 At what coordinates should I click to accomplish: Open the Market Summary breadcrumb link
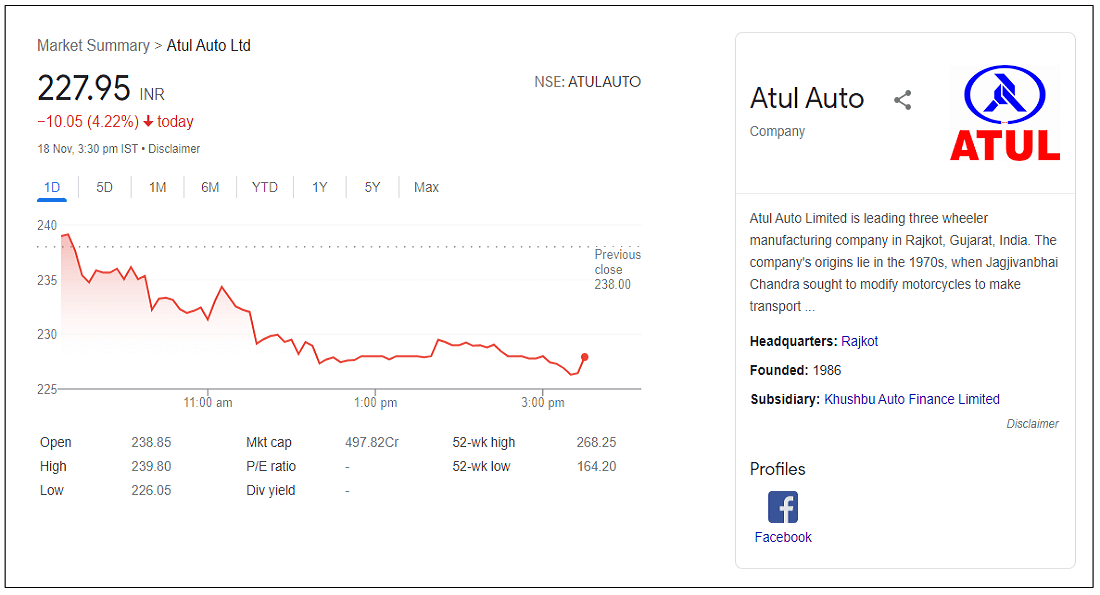point(93,46)
